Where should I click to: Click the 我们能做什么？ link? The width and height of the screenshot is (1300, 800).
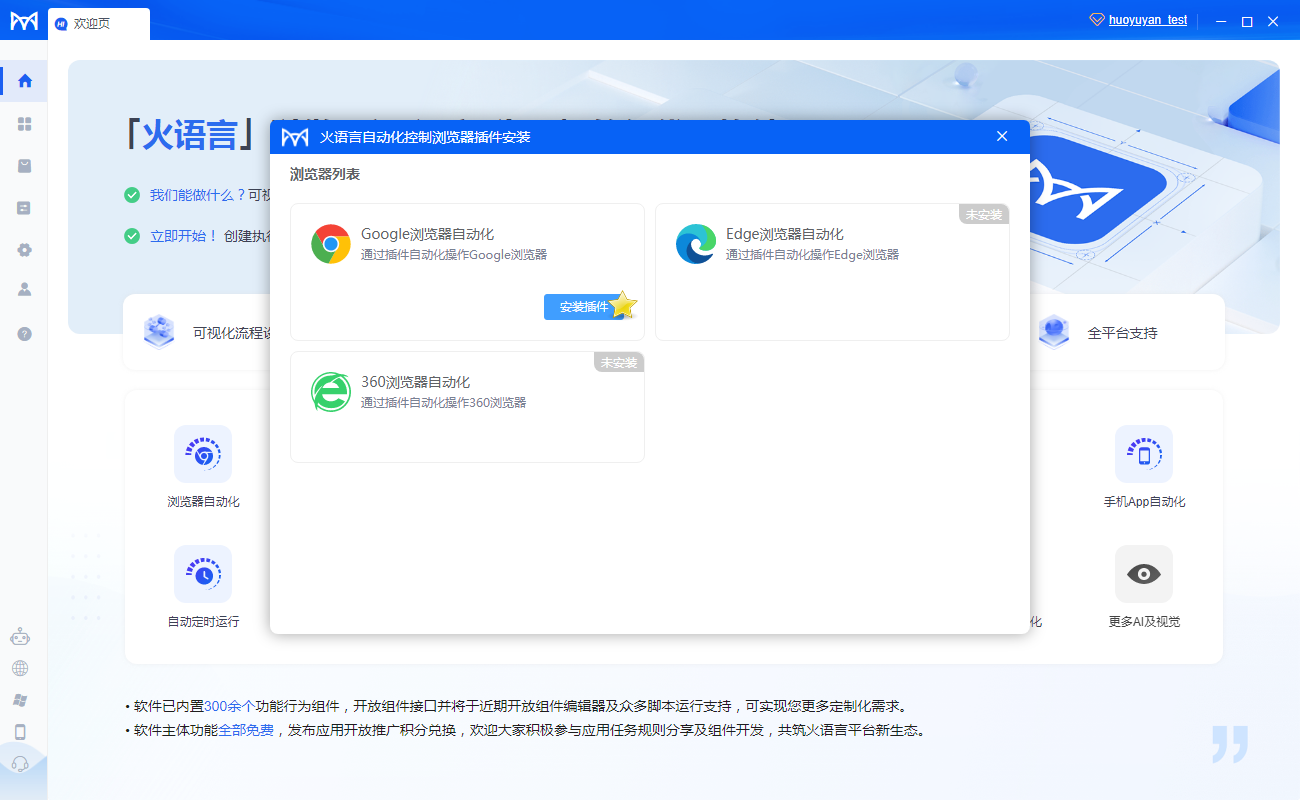[x=198, y=195]
